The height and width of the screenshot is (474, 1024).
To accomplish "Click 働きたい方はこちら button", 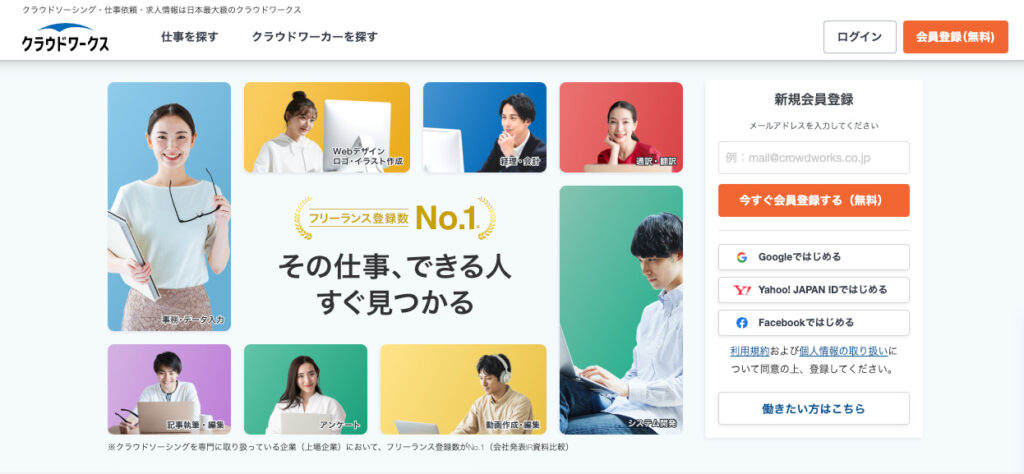I will (814, 409).
